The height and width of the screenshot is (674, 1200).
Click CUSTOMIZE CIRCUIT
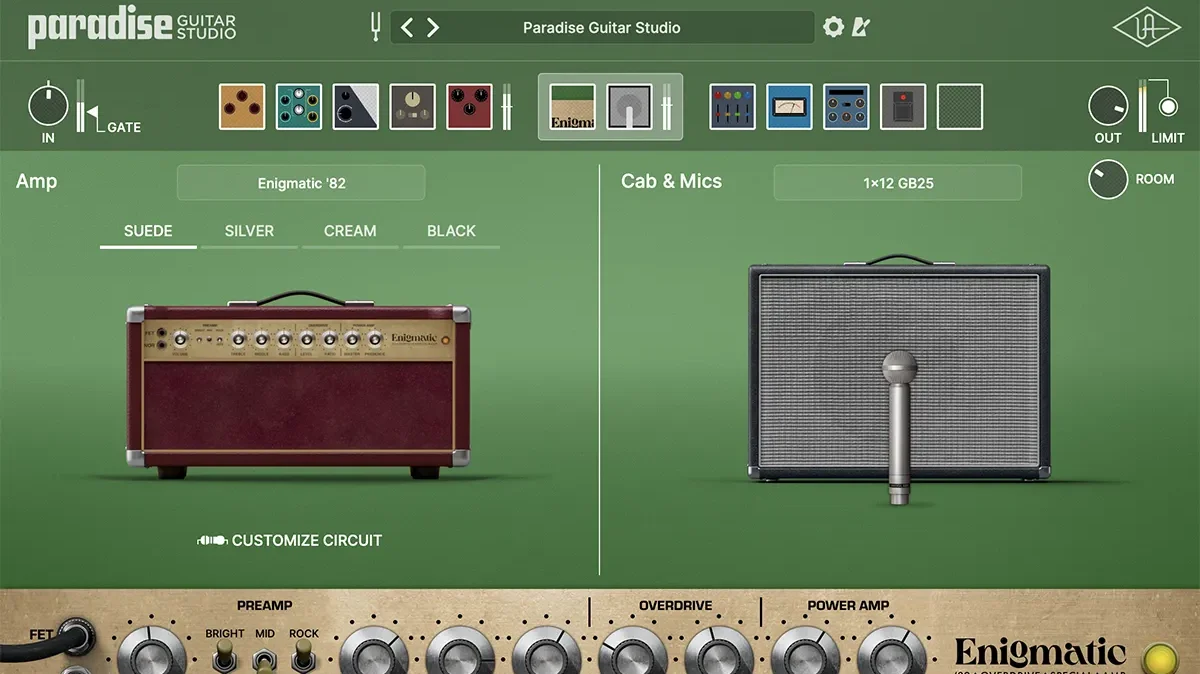tap(290, 540)
